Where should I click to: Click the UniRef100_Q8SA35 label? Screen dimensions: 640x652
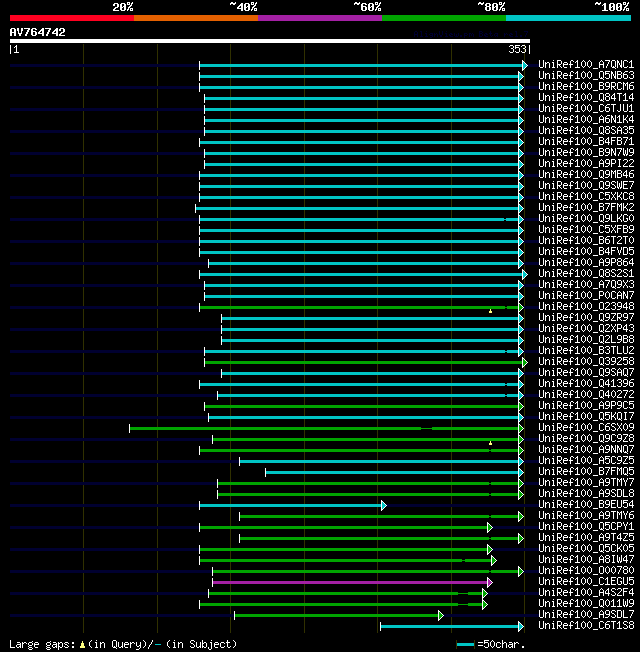[x=586, y=131]
